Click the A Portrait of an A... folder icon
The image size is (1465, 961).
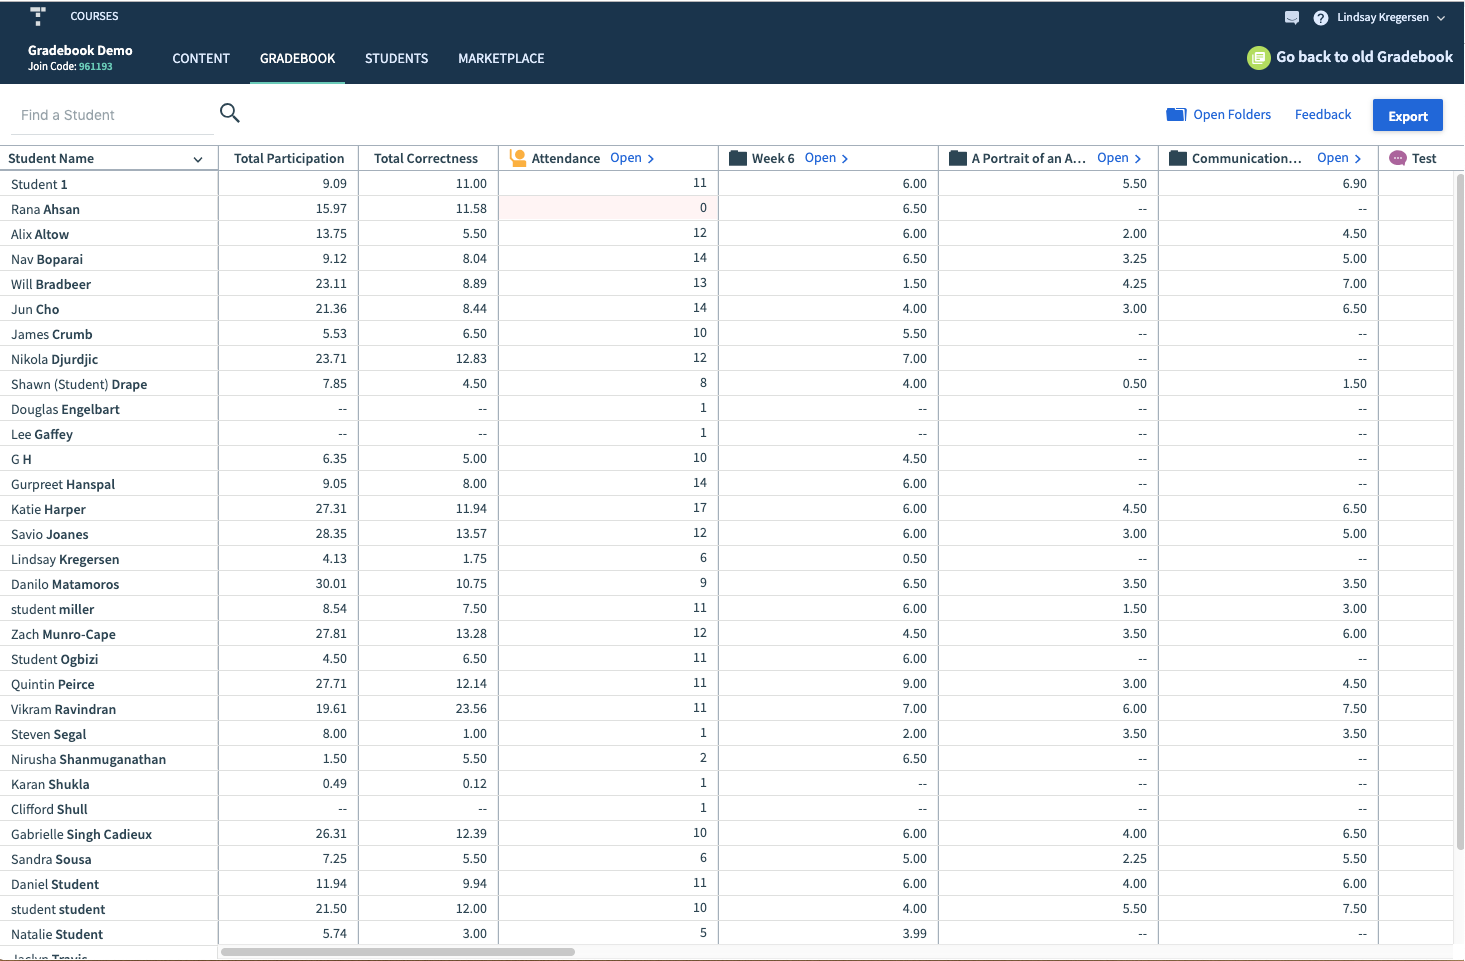click(x=958, y=158)
